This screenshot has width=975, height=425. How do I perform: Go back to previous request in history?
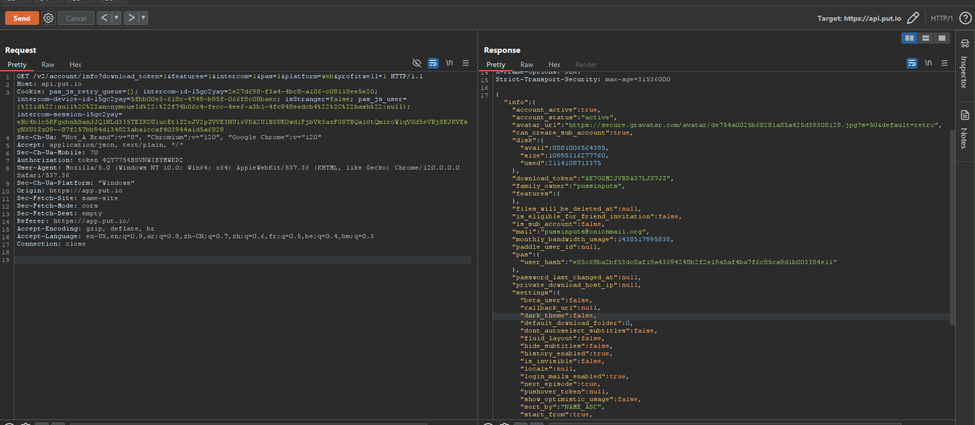[x=105, y=18]
